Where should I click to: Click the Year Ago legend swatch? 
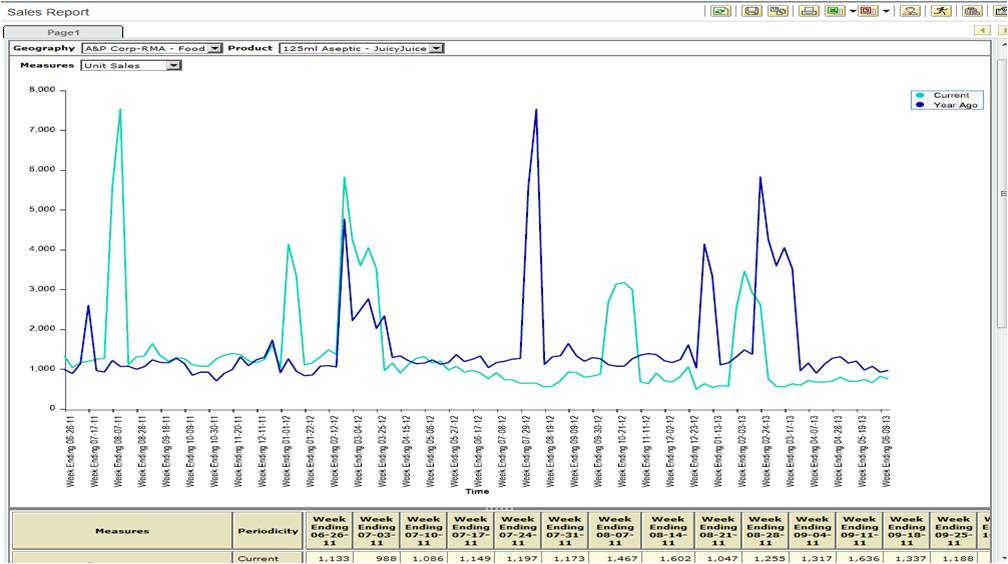click(x=919, y=105)
